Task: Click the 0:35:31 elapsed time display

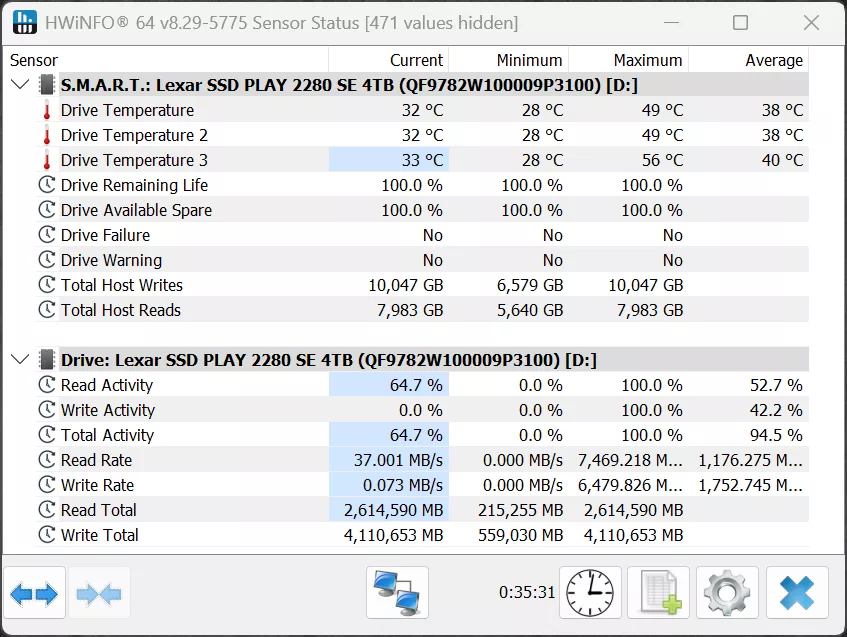Action: coord(527,592)
